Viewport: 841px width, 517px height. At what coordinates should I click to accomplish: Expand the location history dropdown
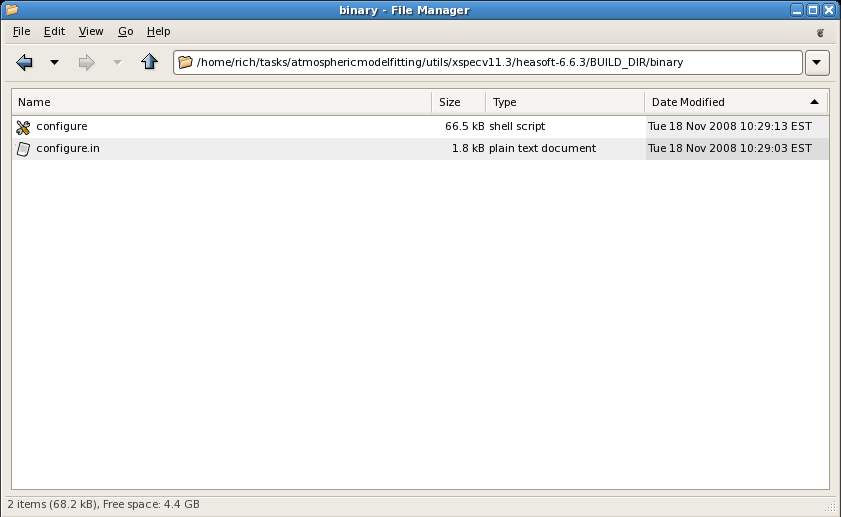point(817,62)
